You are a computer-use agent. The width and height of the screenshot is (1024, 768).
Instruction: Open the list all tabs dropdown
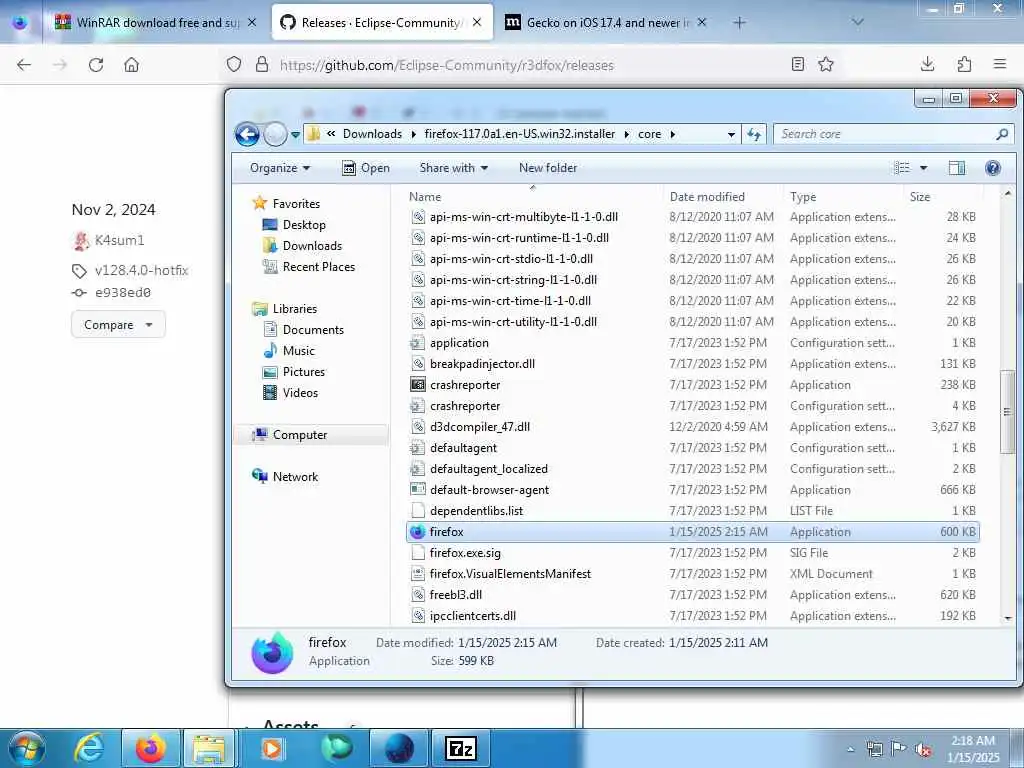[x=858, y=22]
